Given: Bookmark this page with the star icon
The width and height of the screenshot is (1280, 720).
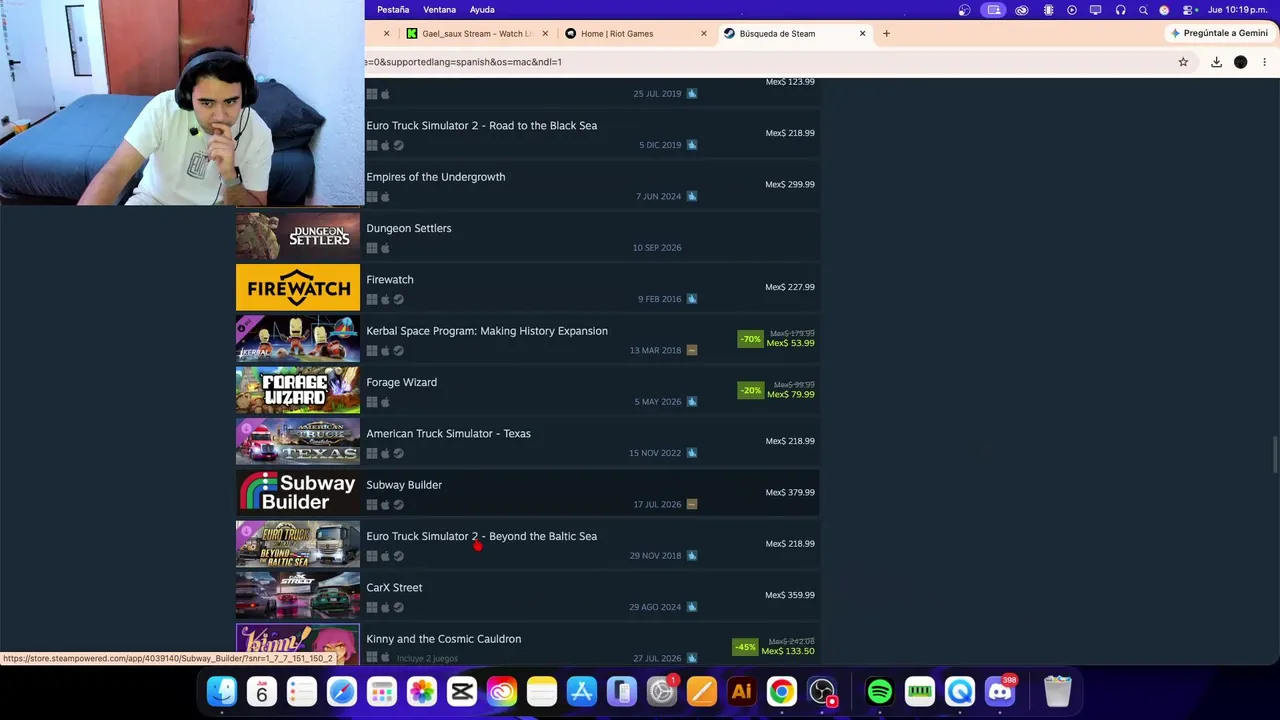Looking at the screenshot, I should pyautogui.click(x=1183, y=62).
